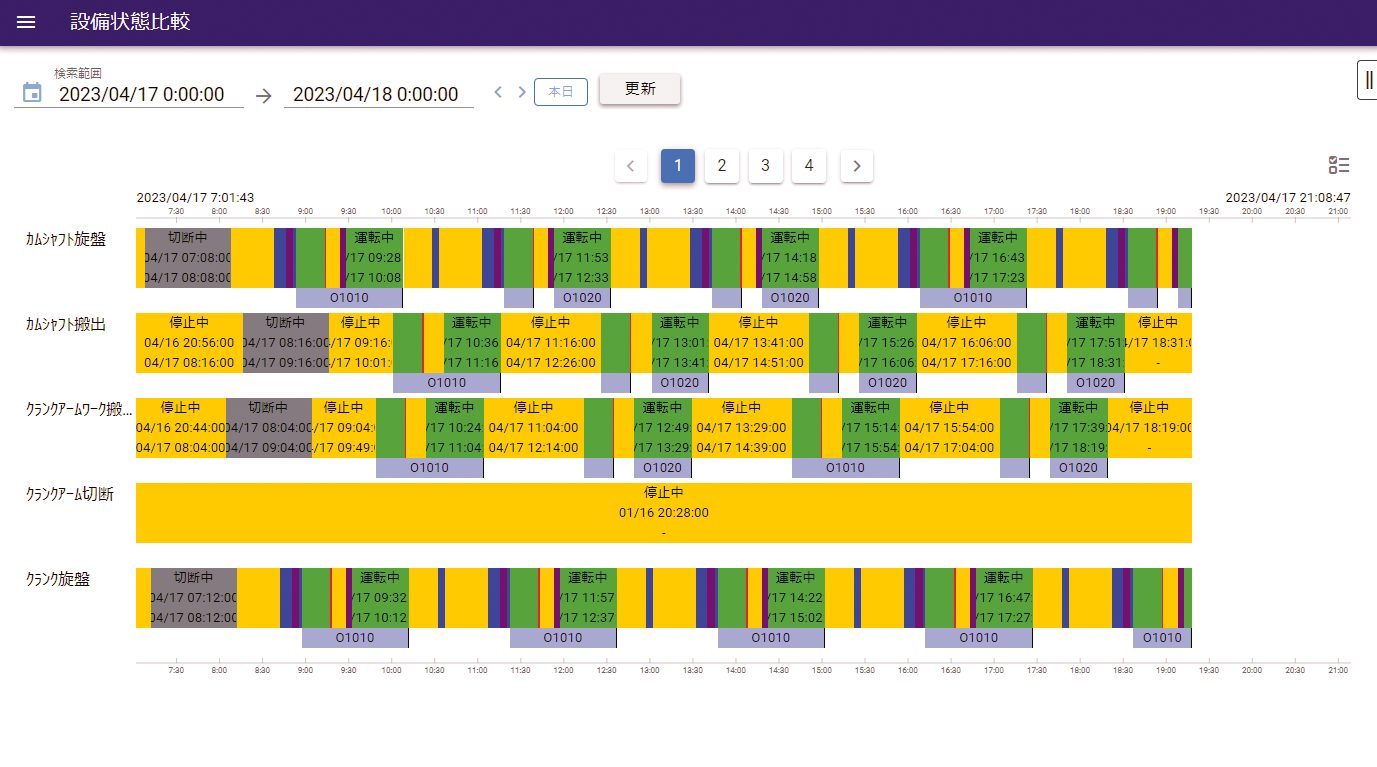Select 停止中 04/17 16:06:00 block in カムシャフト搬出
The image size is (1377, 767).
pos(967,343)
